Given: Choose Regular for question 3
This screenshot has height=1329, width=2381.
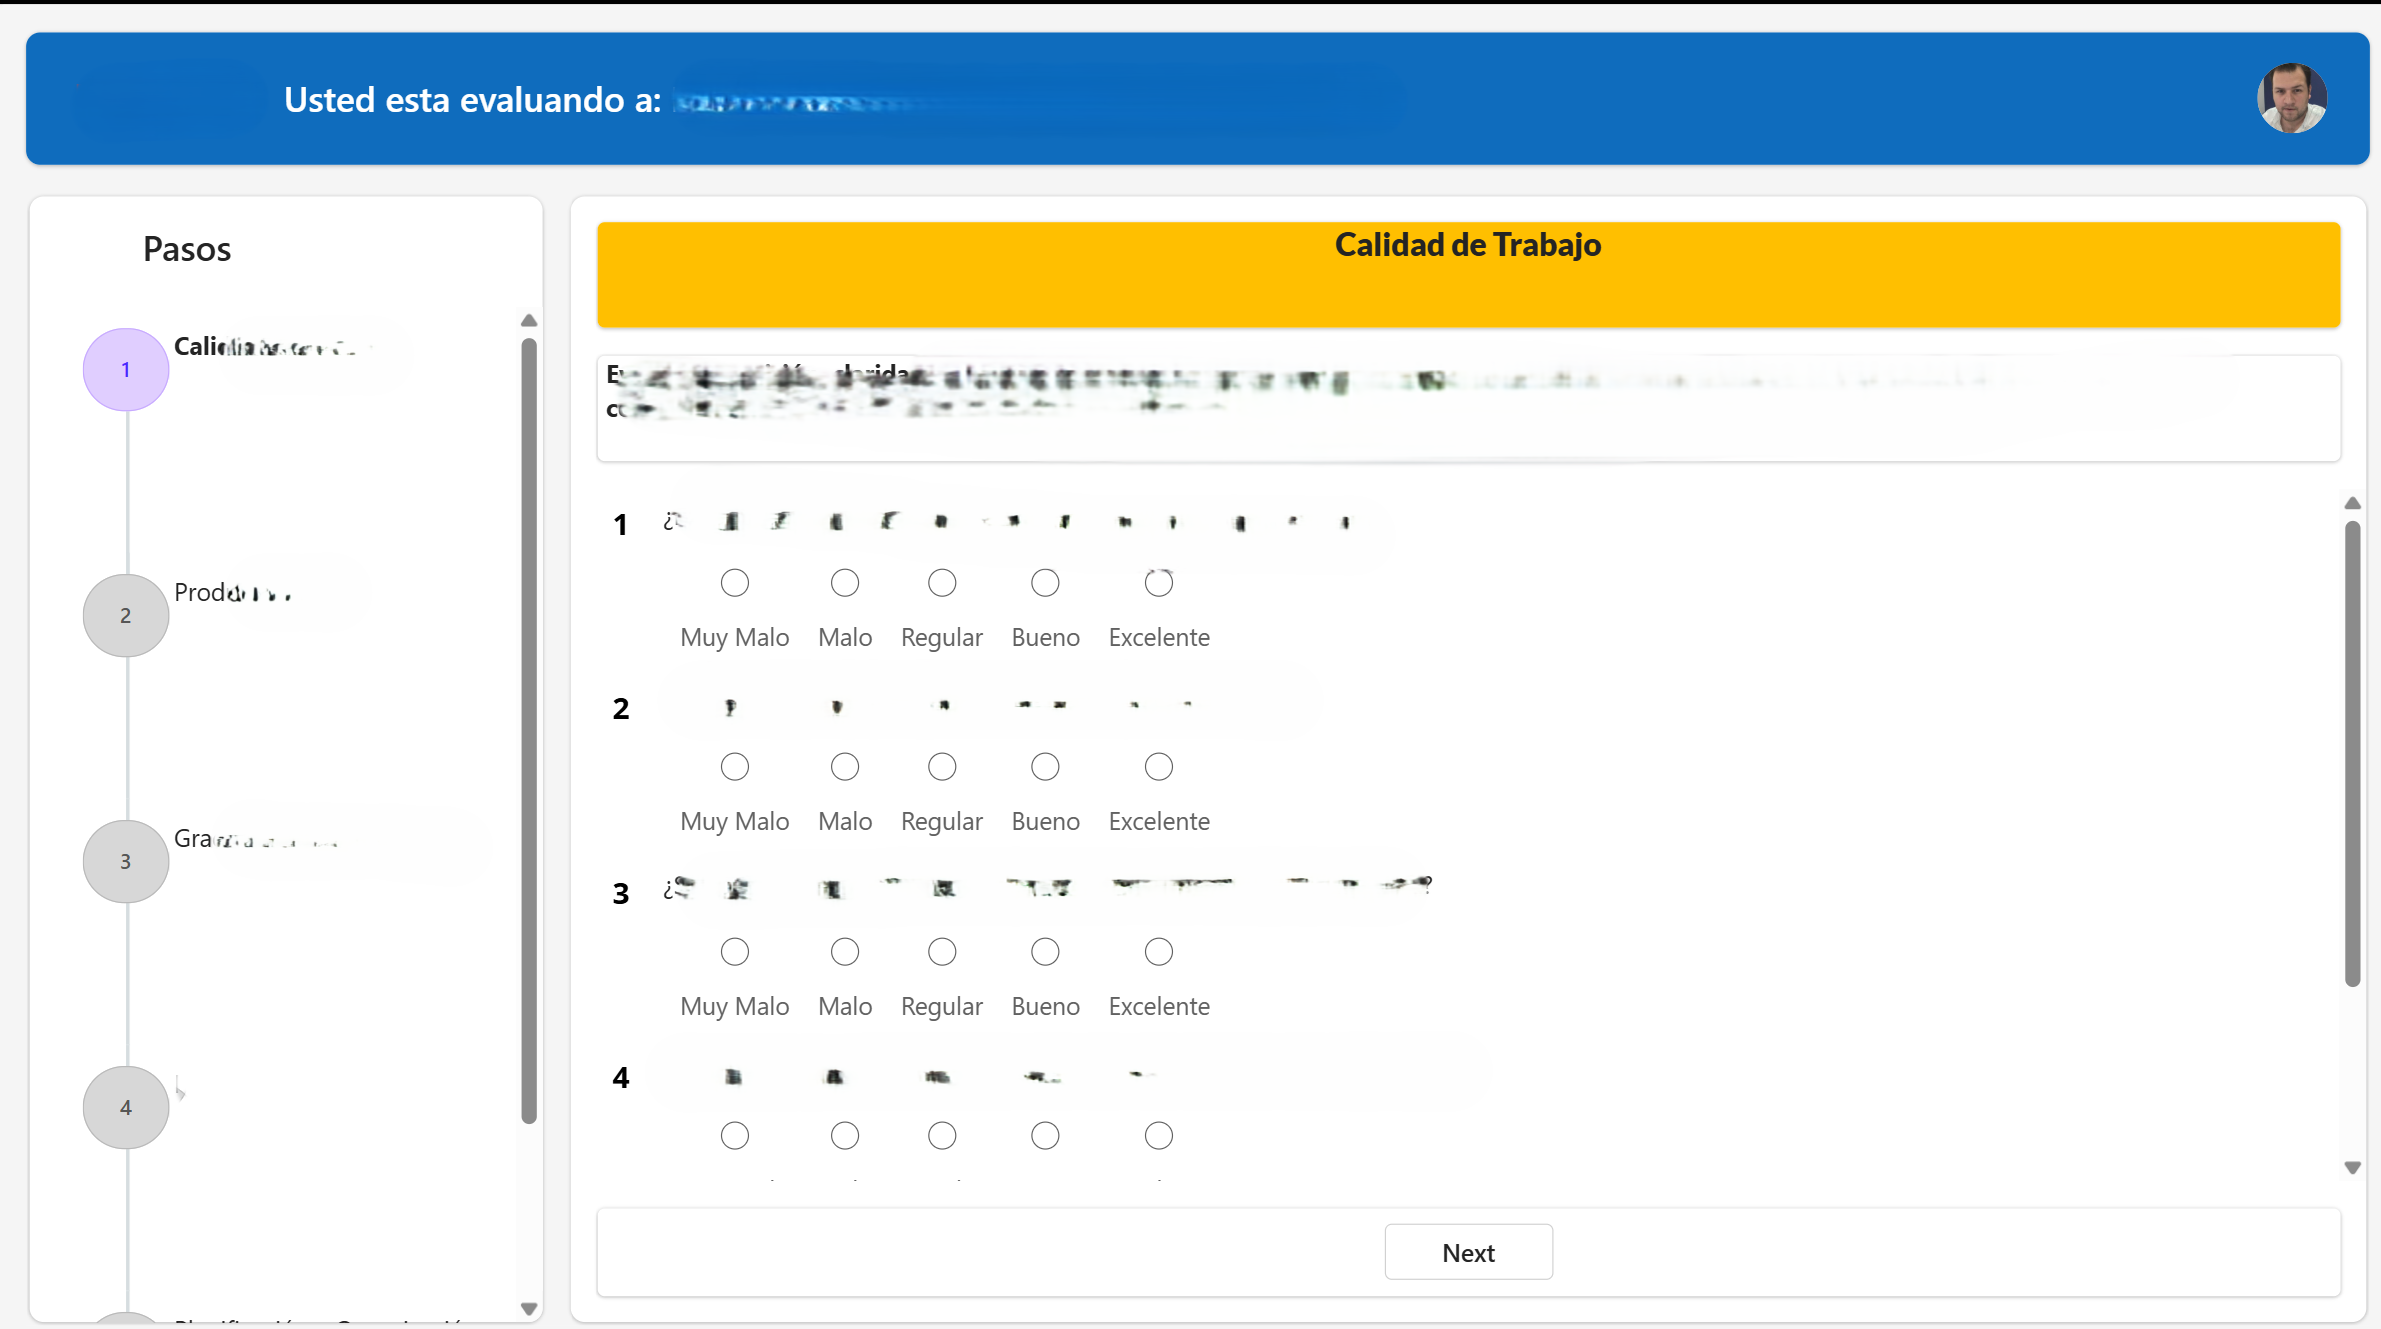Looking at the screenshot, I should (942, 952).
